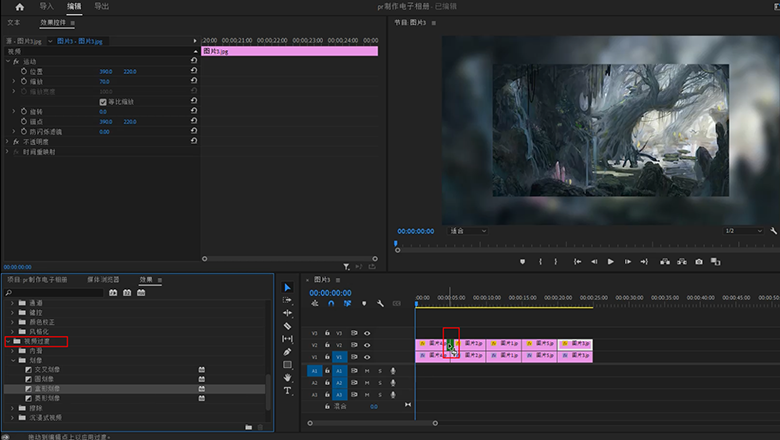Open the 1/2 playback resolution dropdown
This screenshot has width=780, height=440.
pyautogui.click(x=743, y=231)
